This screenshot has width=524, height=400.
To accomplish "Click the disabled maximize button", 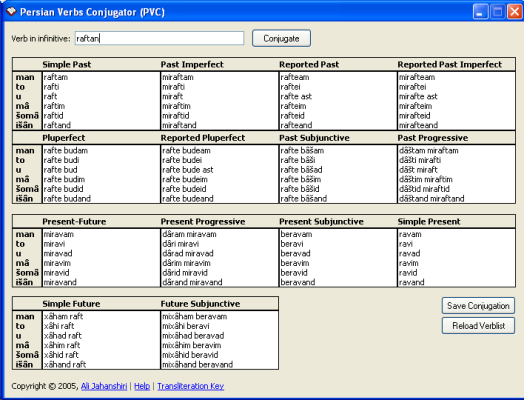I will [498, 12].
